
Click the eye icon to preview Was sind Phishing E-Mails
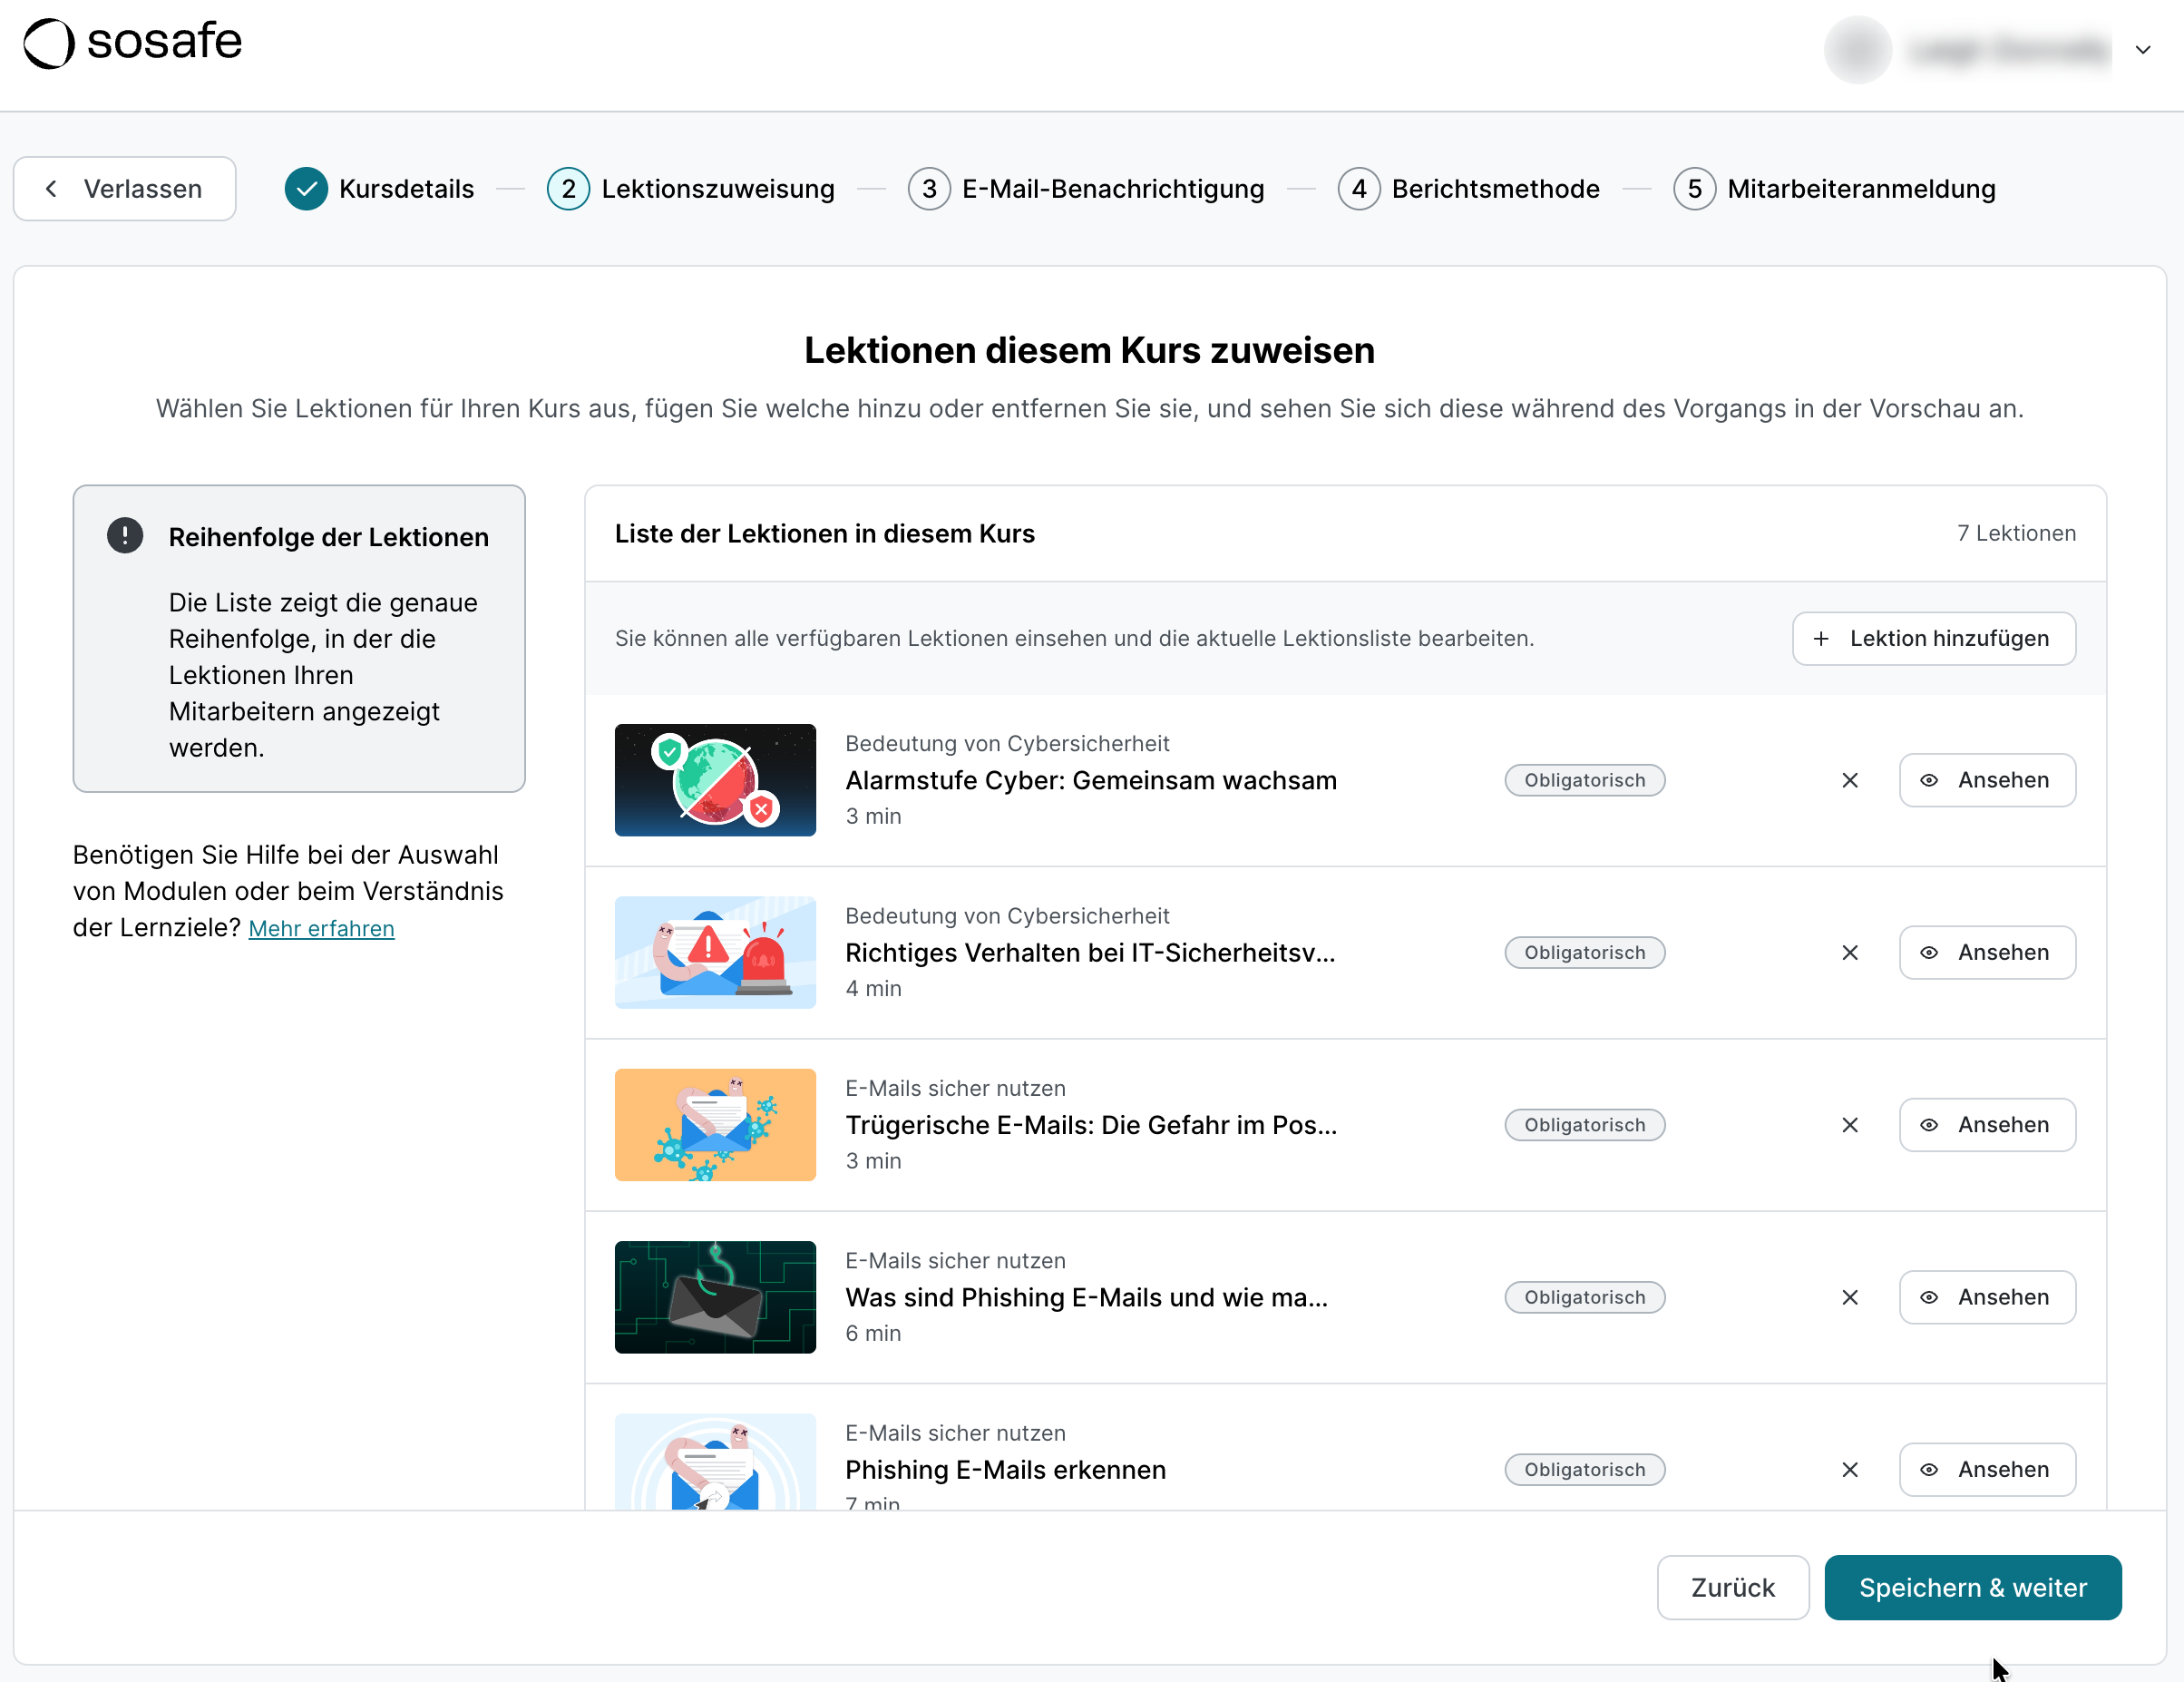(x=1931, y=1297)
